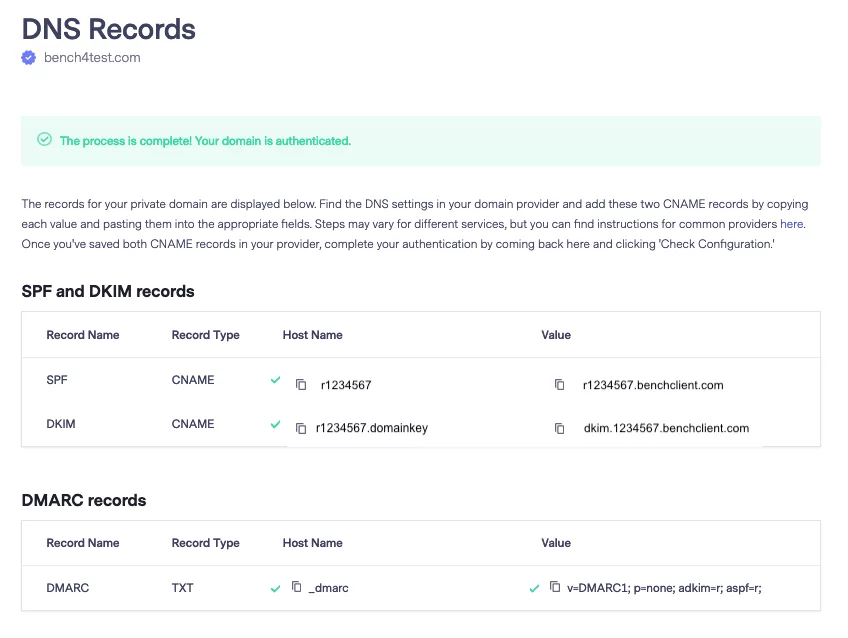Copy the SPF value r1234567.benchclient.com
The height and width of the screenshot is (638, 848).
click(x=560, y=385)
